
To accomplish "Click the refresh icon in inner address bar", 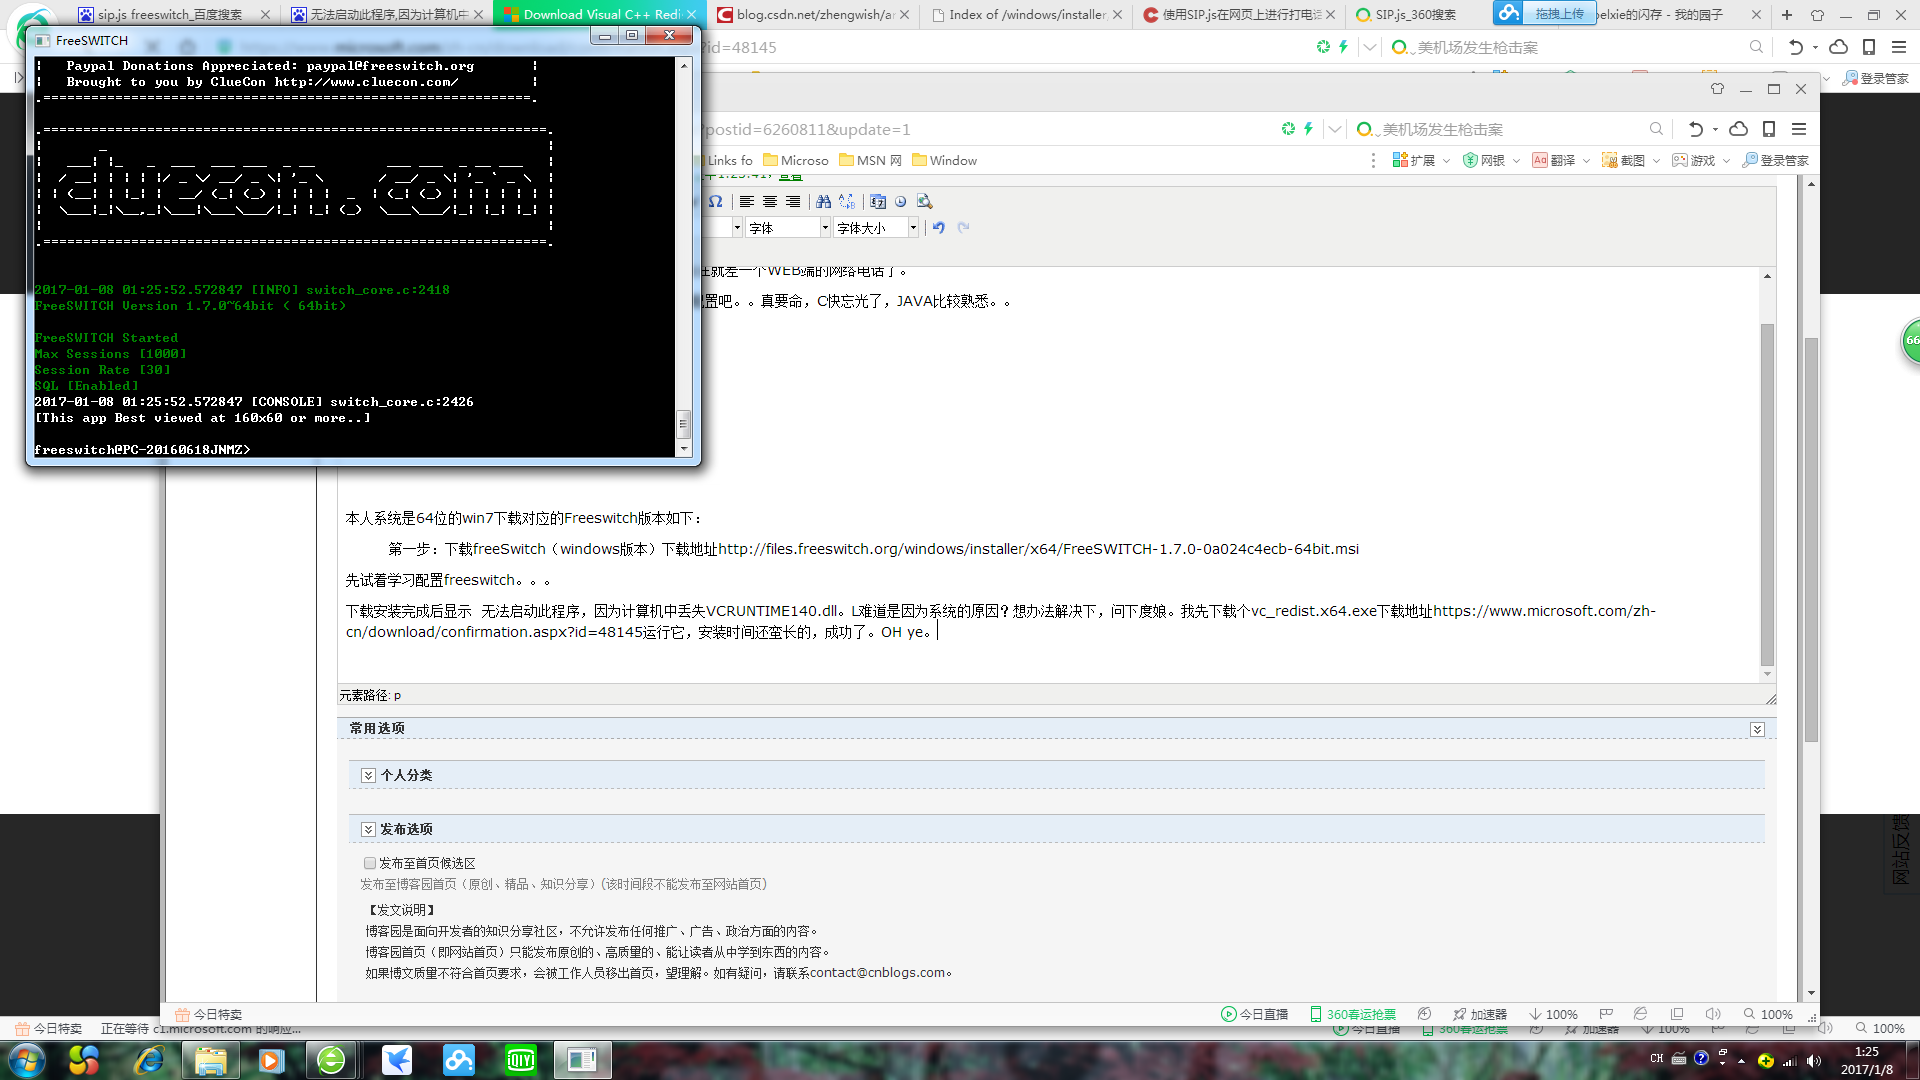I will [x=1289, y=129].
